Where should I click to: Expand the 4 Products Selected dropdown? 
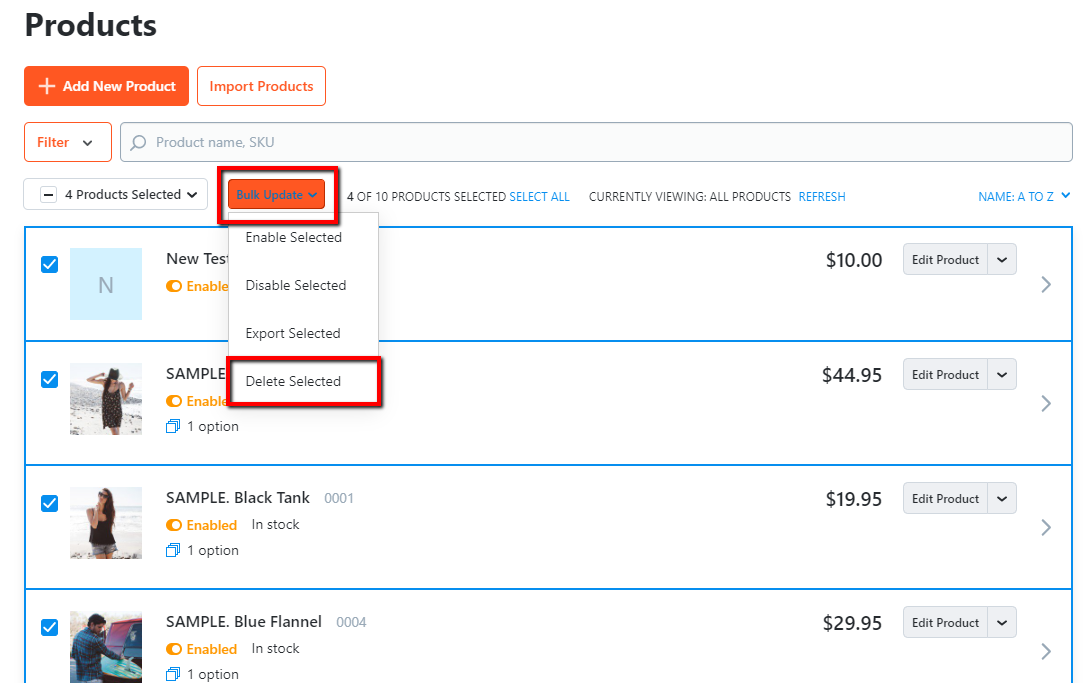point(115,194)
